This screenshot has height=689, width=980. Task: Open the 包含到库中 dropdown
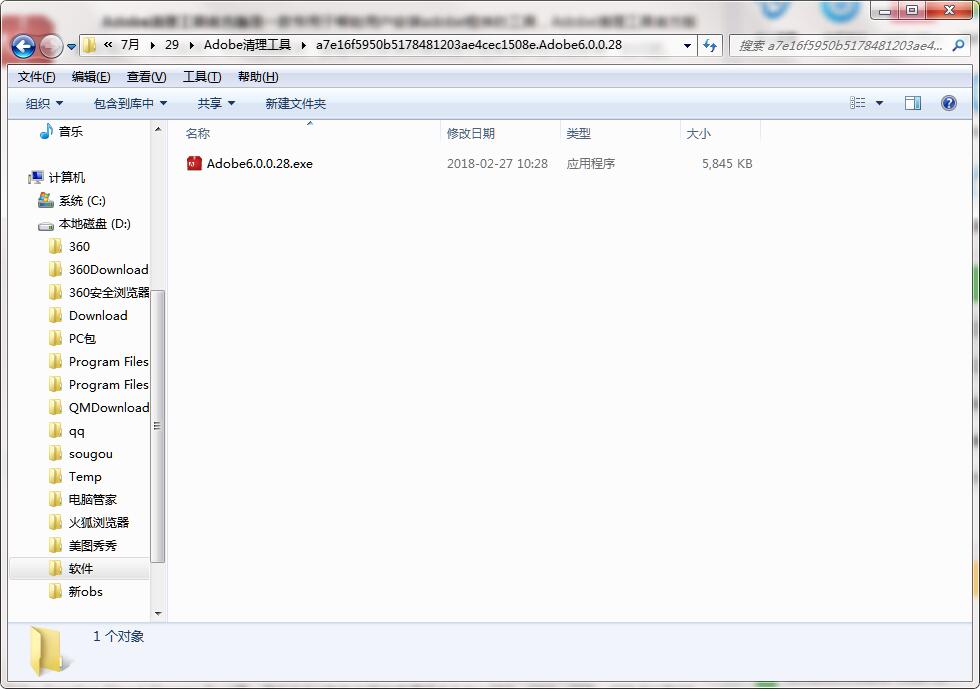point(130,103)
